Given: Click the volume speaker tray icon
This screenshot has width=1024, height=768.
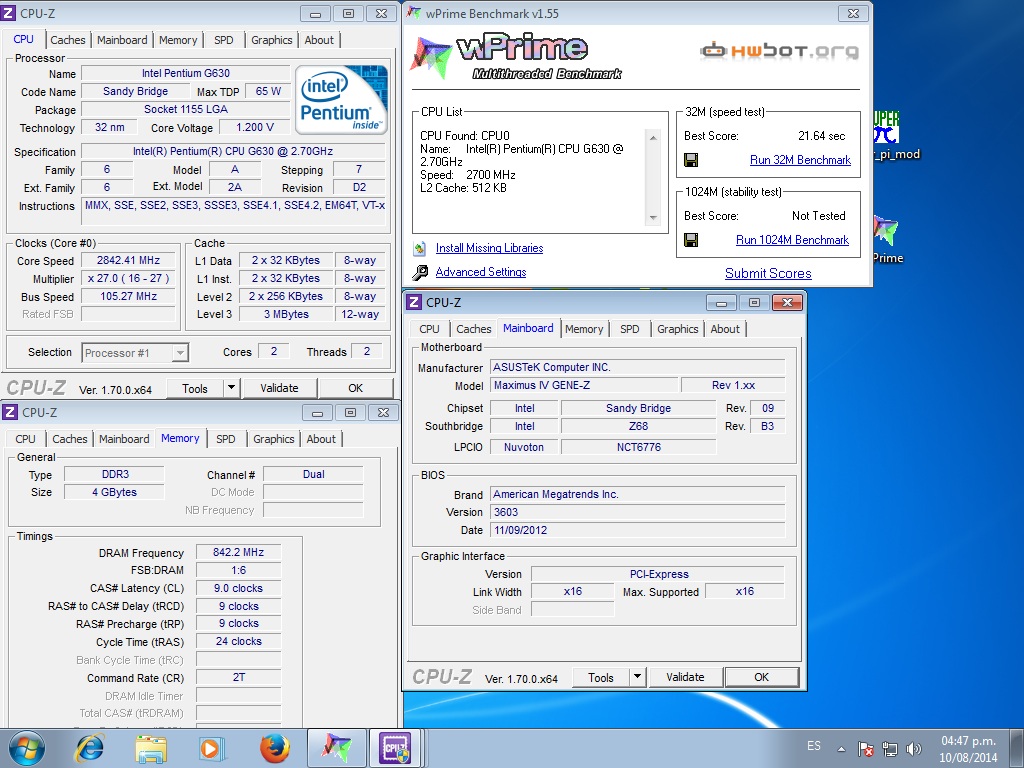Looking at the screenshot, I should point(914,748).
